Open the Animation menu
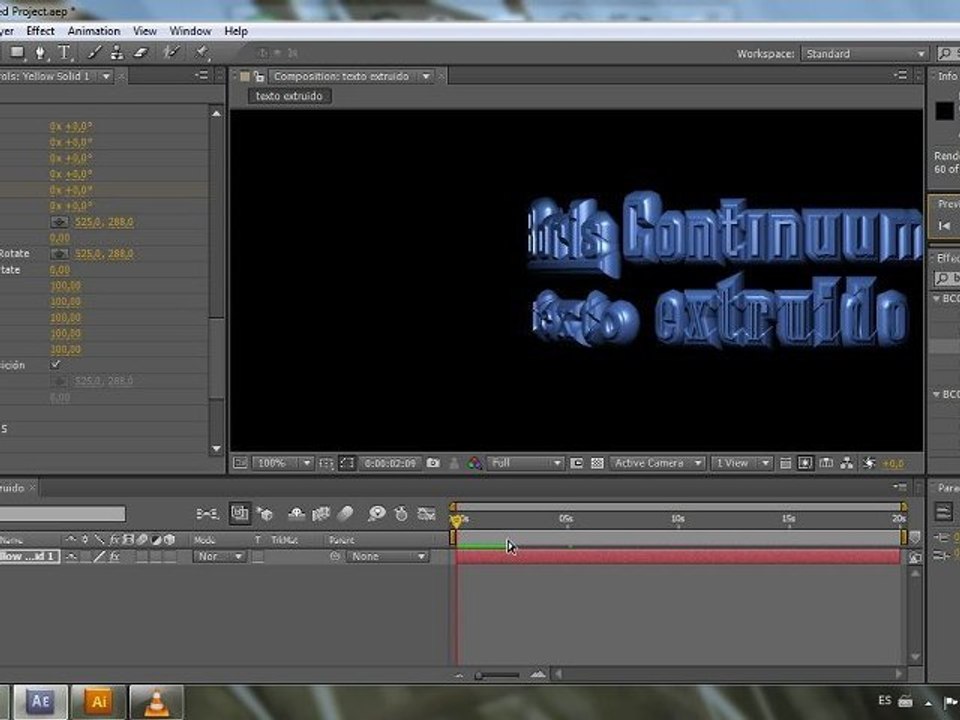This screenshot has width=960, height=720. click(94, 31)
